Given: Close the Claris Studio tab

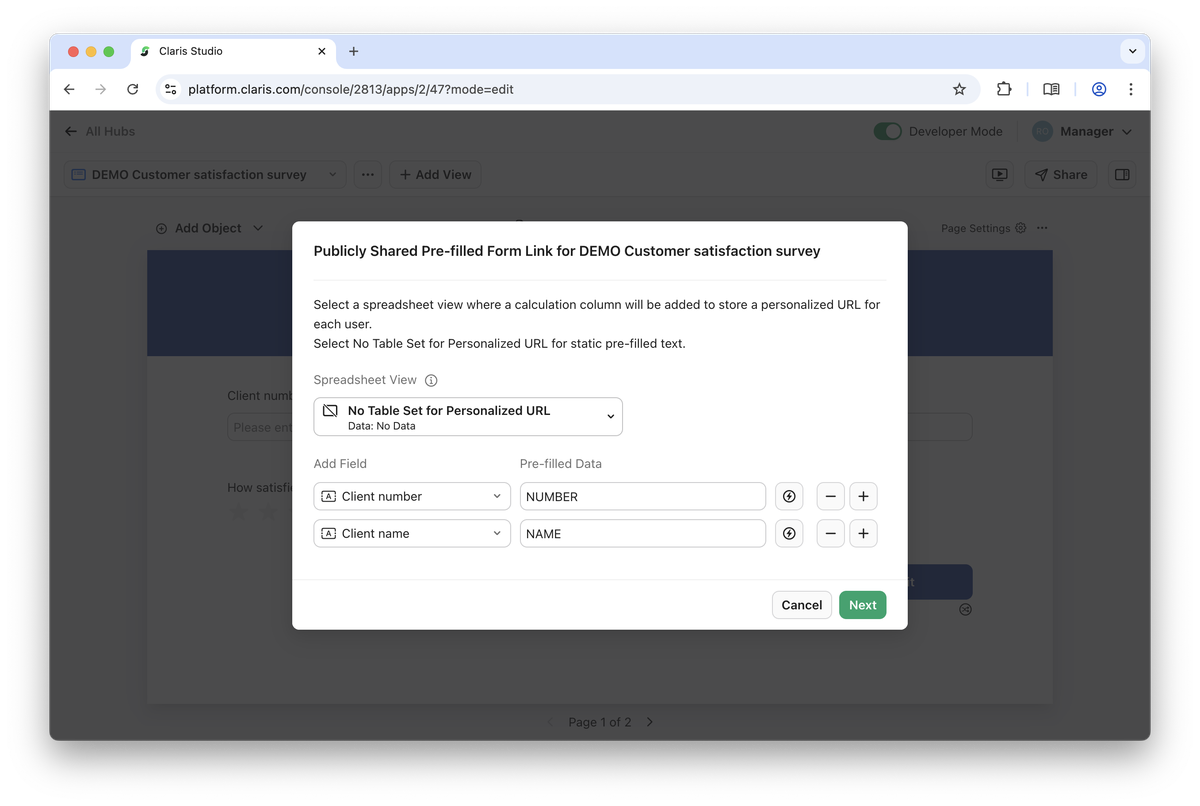Looking at the screenshot, I should pyautogui.click(x=322, y=51).
